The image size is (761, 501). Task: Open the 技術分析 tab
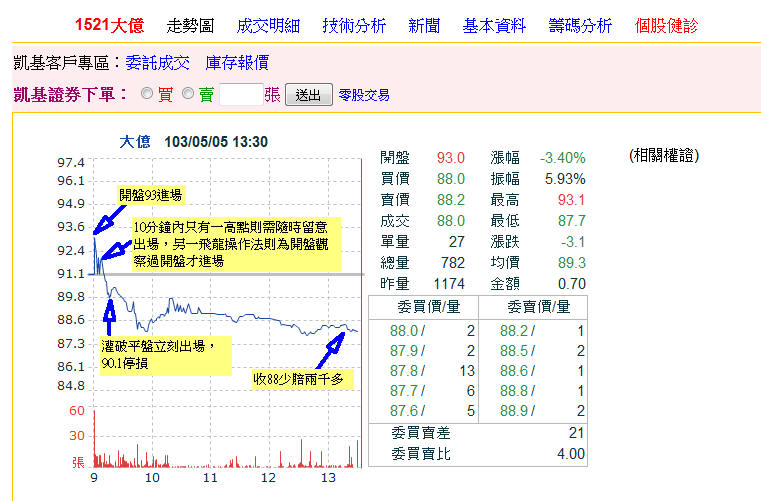[x=354, y=26]
